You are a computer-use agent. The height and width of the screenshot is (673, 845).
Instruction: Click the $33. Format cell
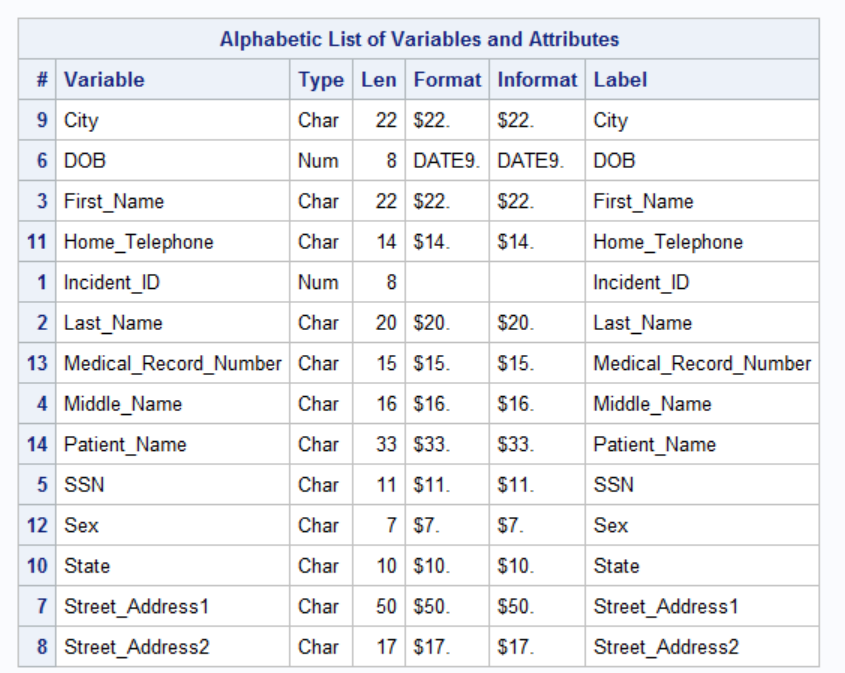(432, 445)
